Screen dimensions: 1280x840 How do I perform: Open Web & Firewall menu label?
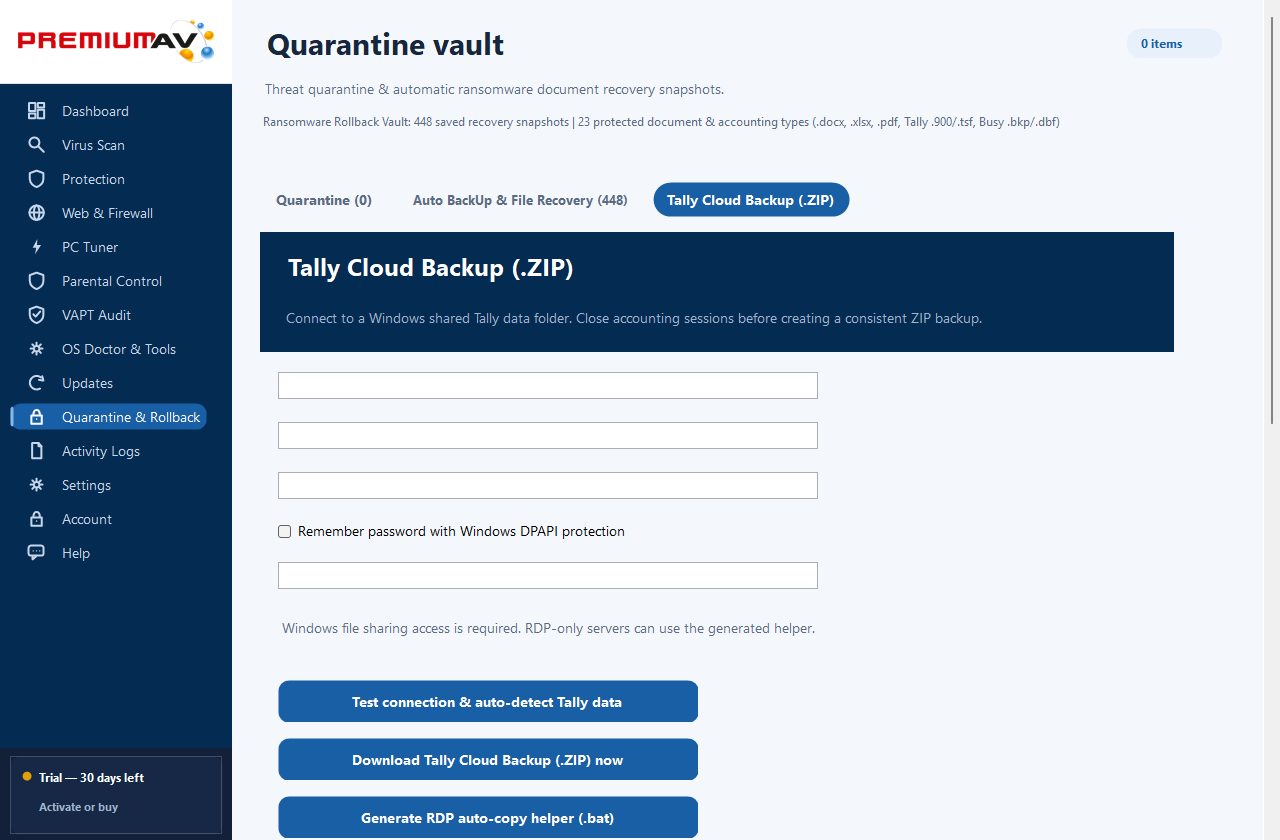point(107,213)
